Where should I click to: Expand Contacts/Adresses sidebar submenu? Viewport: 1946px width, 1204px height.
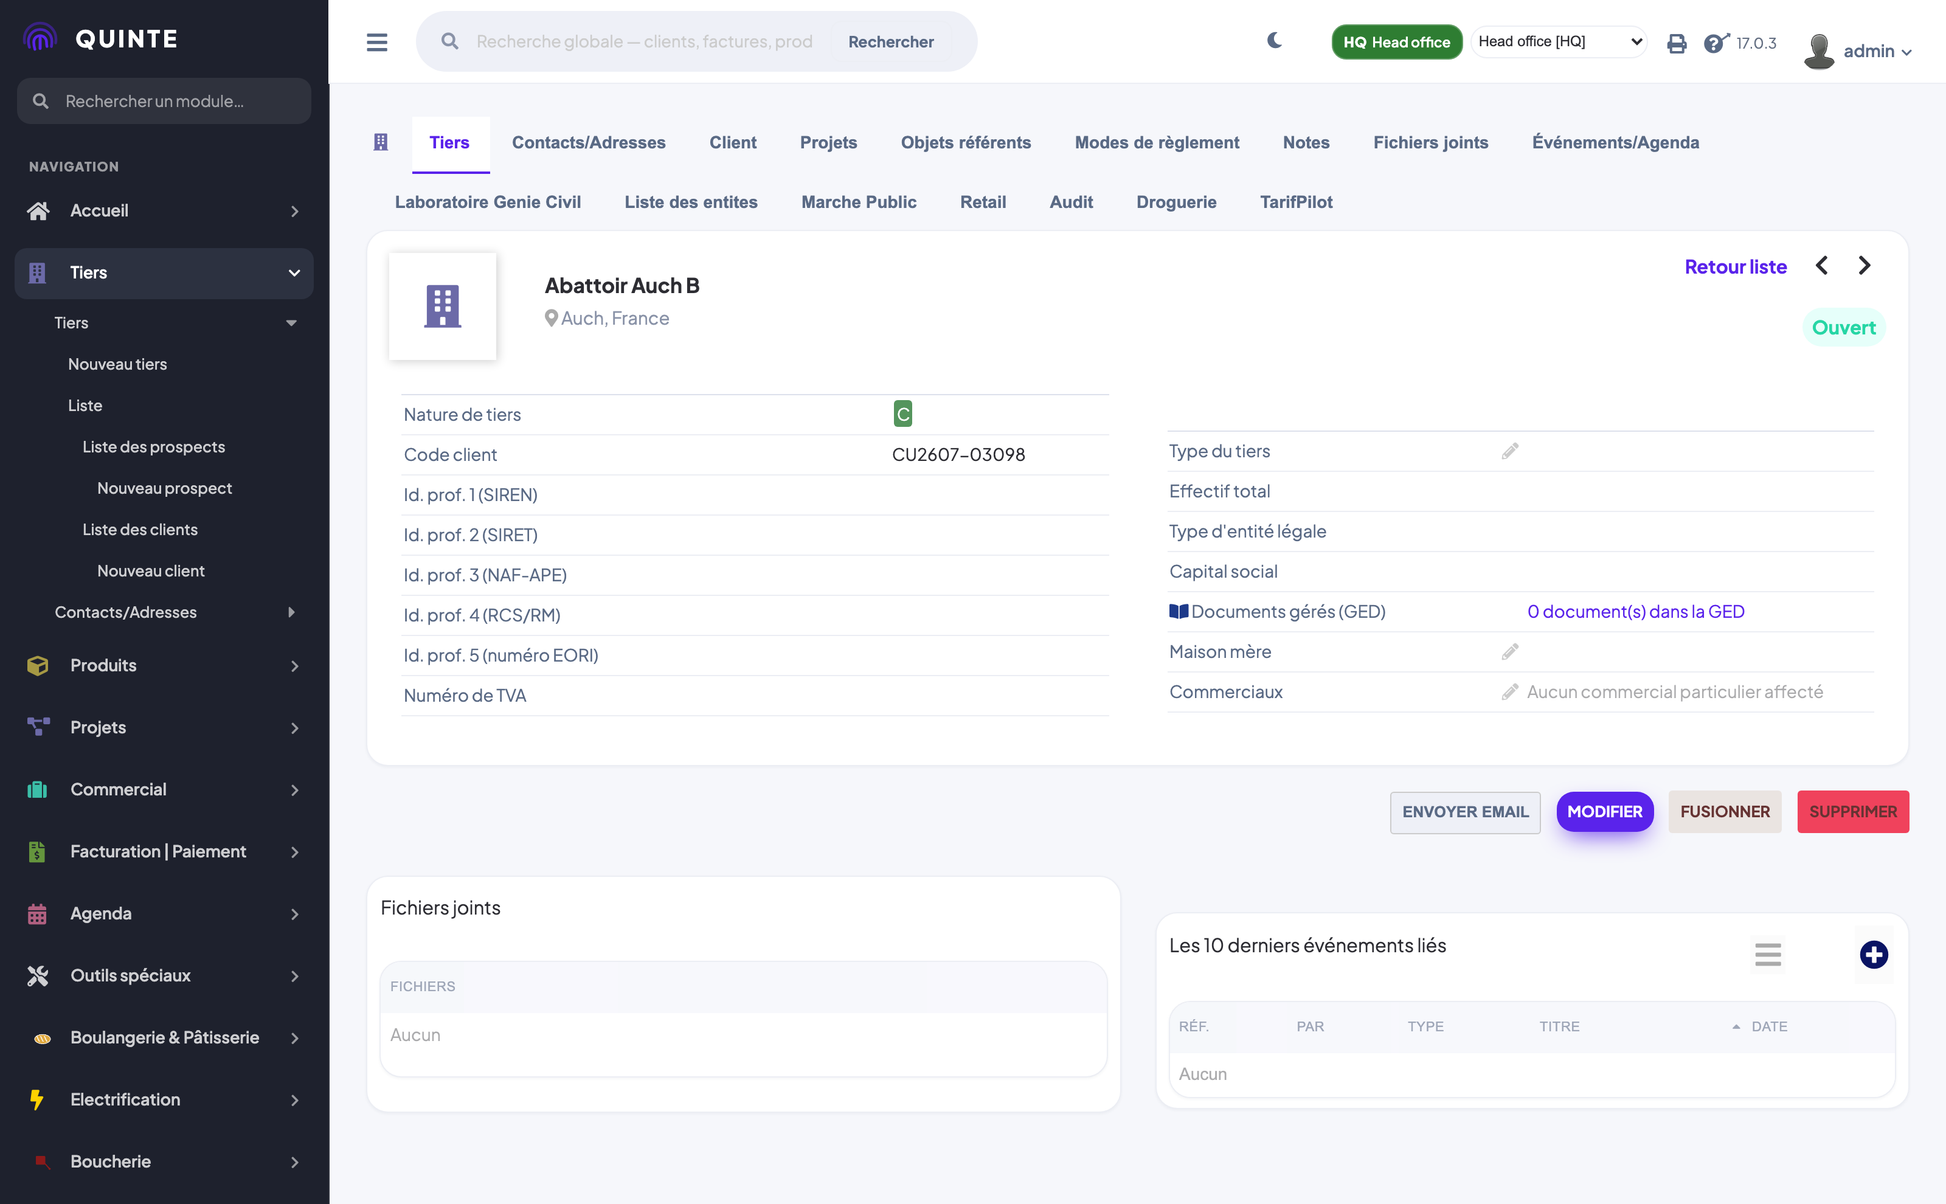pos(291,612)
